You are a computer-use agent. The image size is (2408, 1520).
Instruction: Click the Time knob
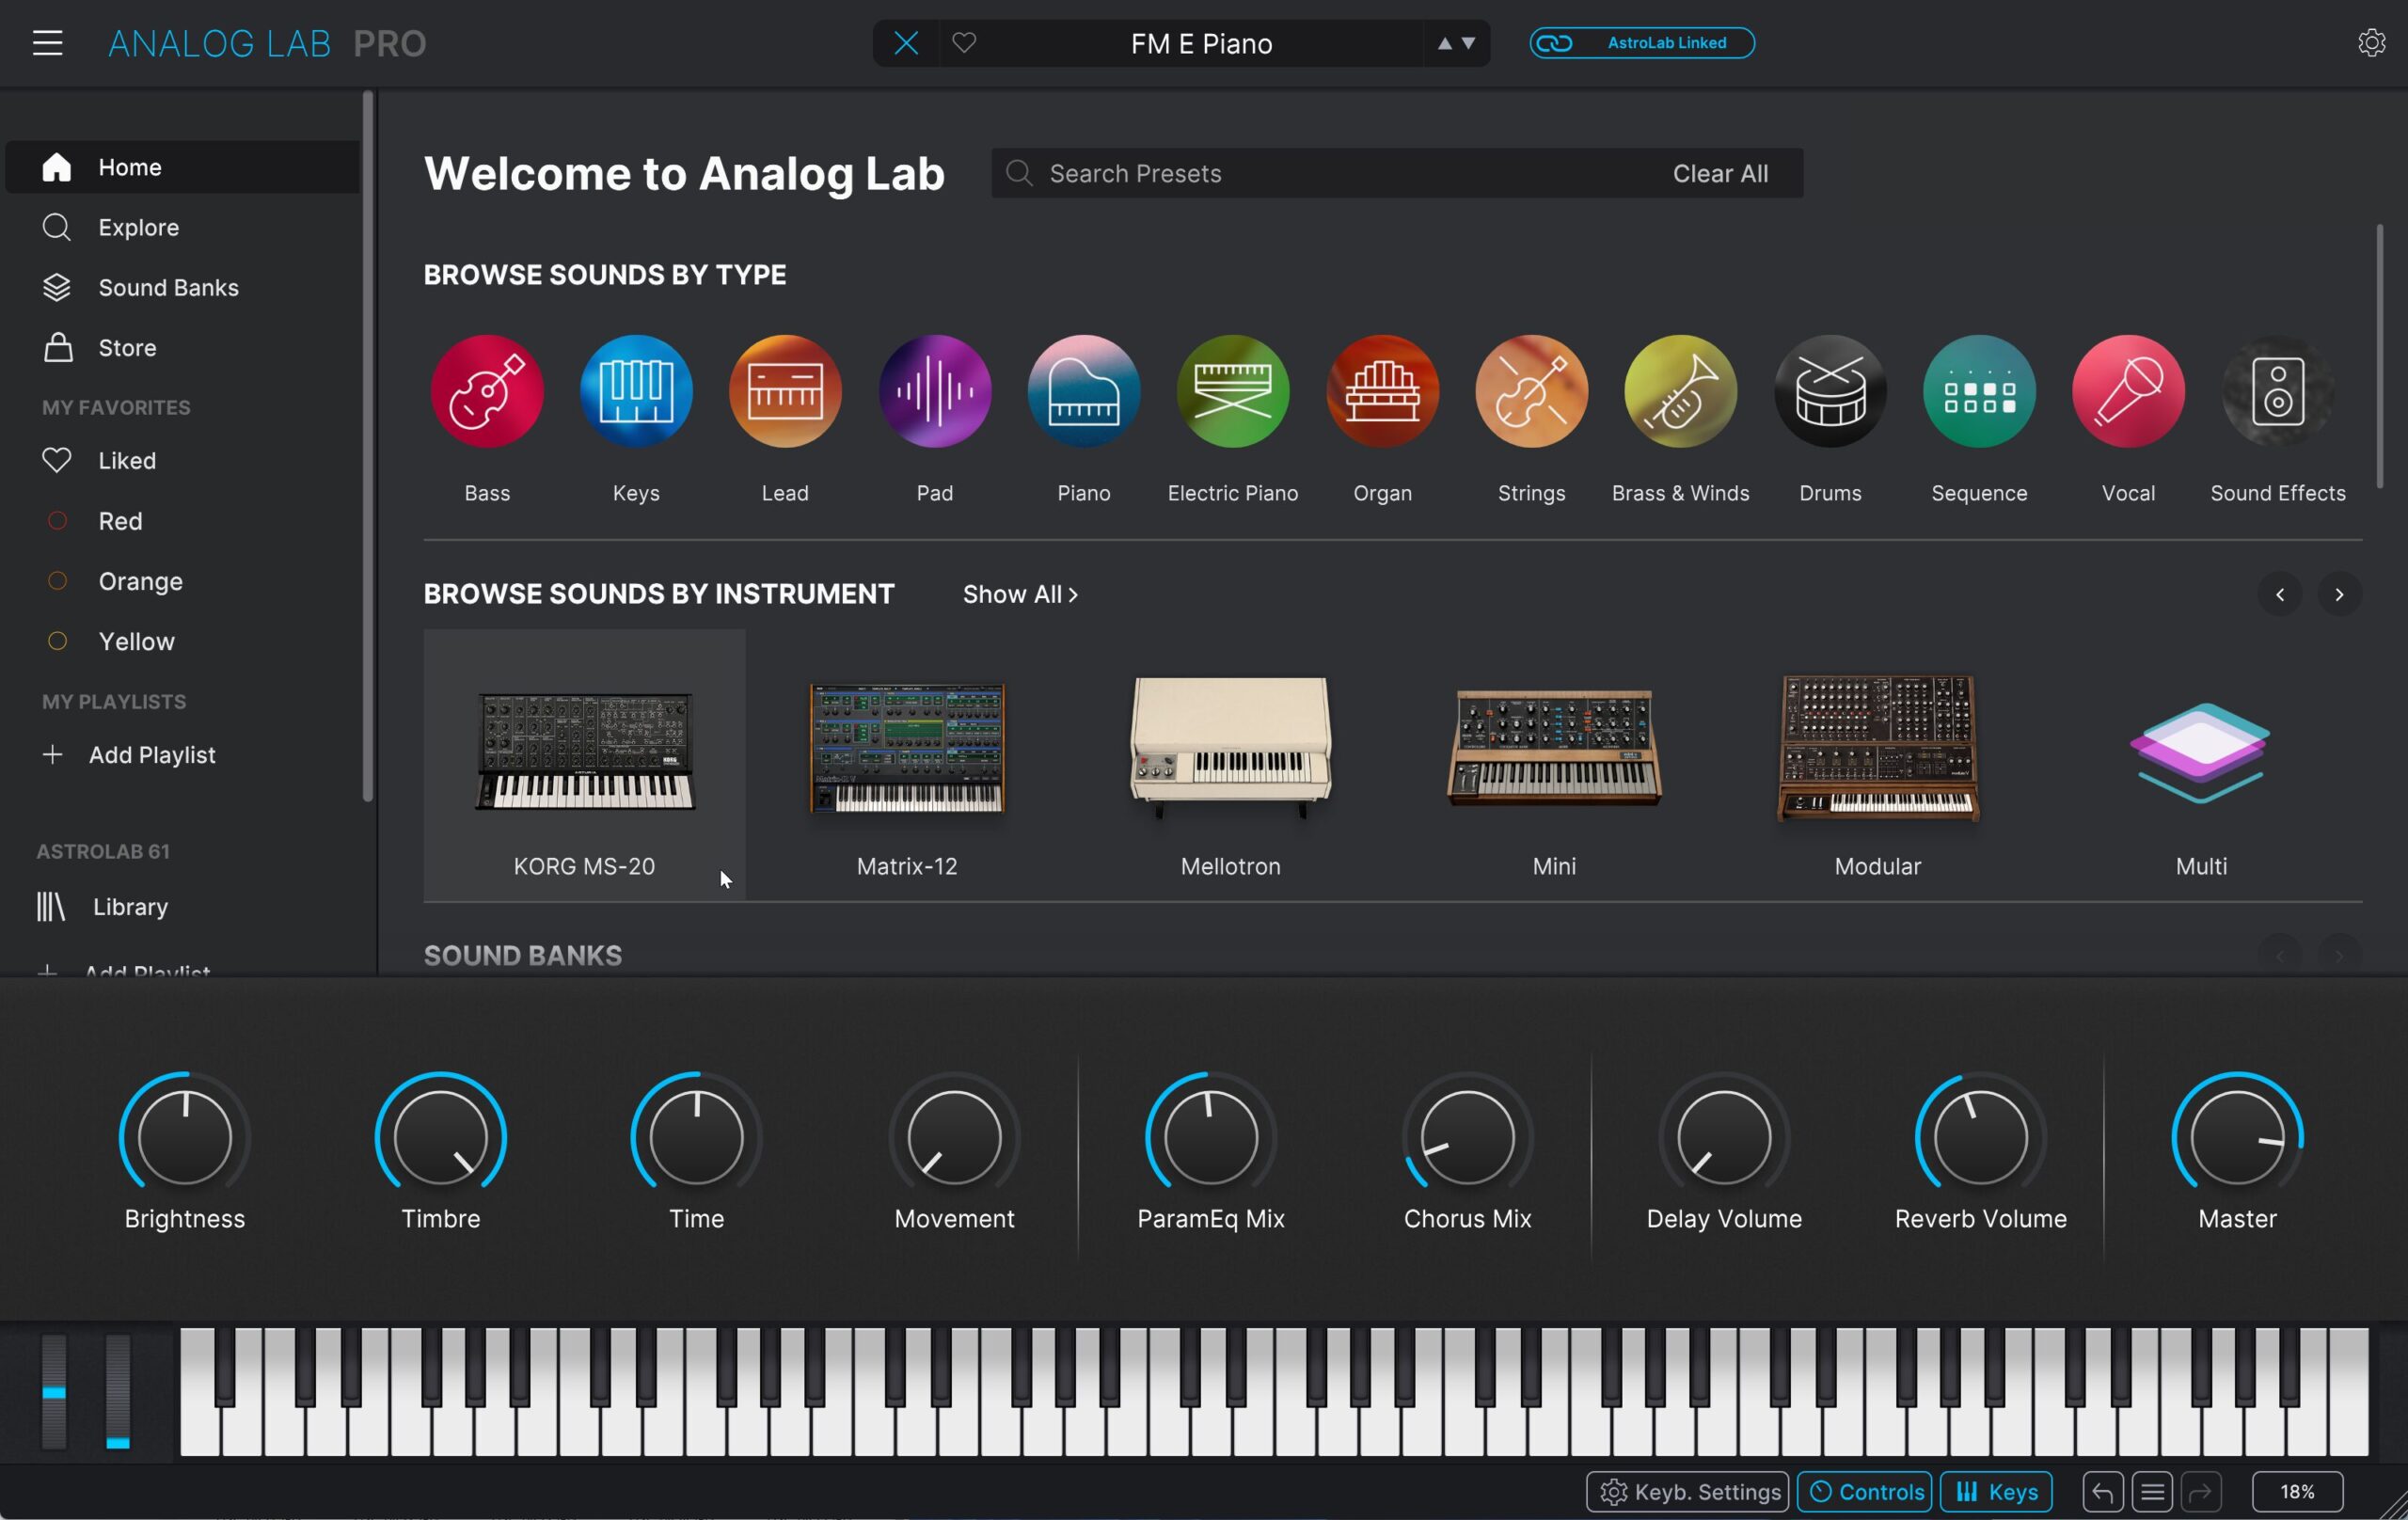click(x=697, y=1136)
